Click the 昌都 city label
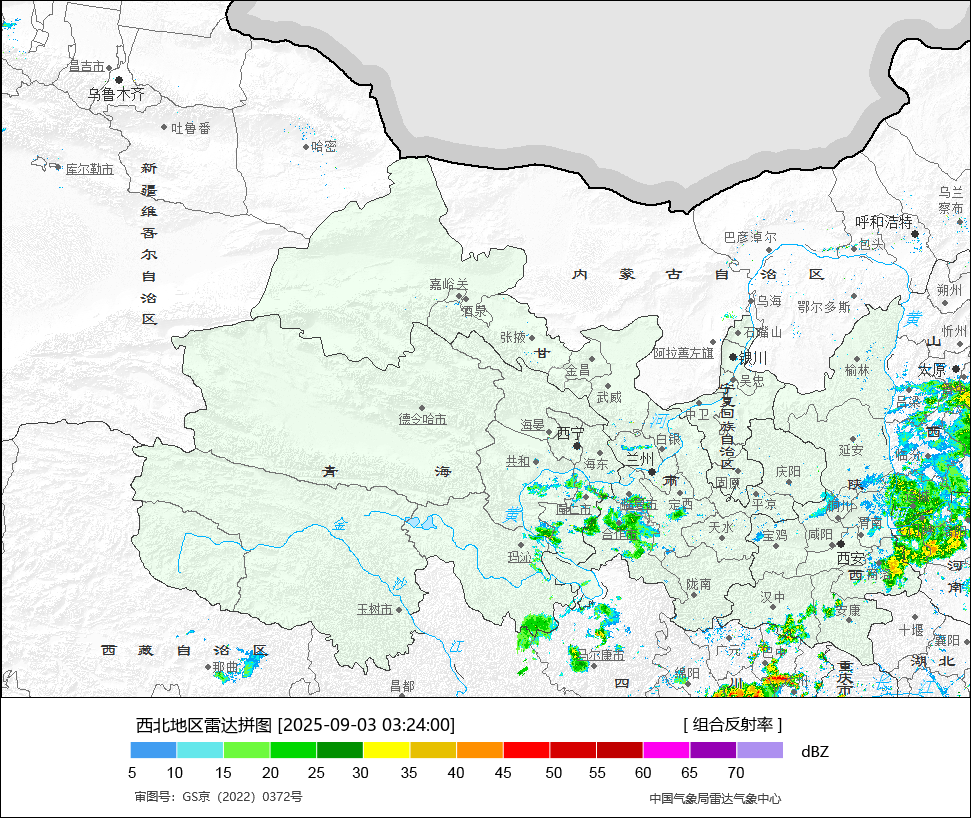The width and height of the screenshot is (971, 818). click(x=402, y=686)
